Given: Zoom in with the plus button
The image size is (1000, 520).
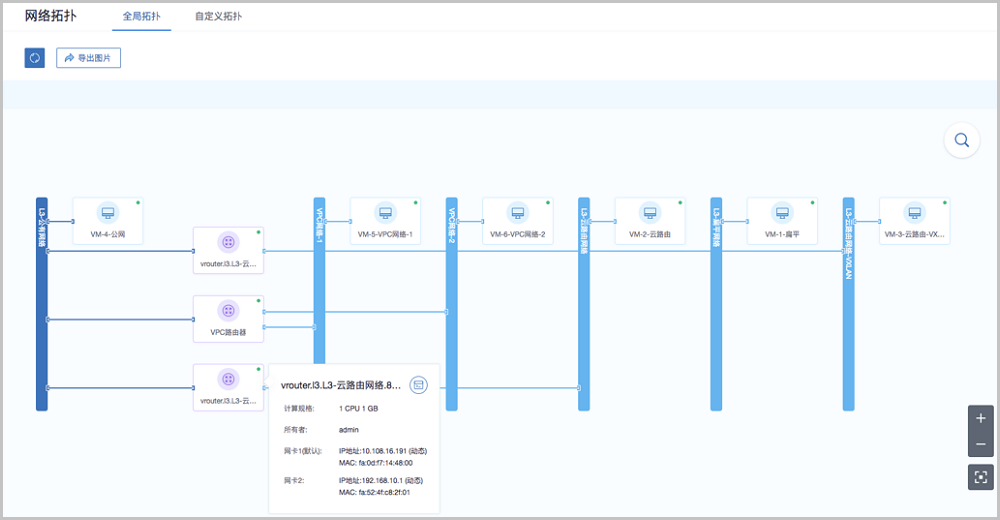Looking at the screenshot, I should 980,418.
